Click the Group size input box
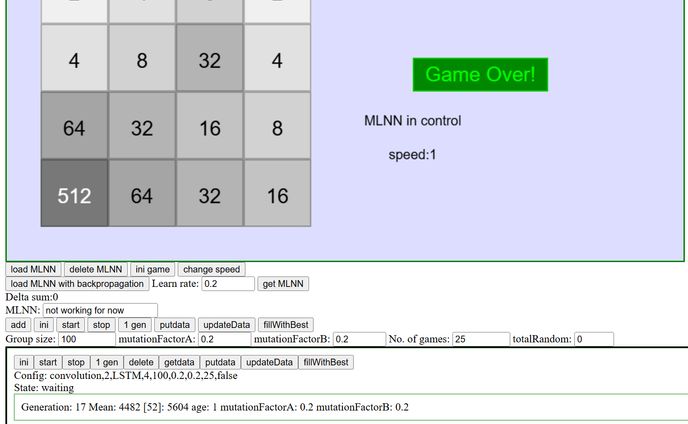The width and height of the screenshot is (688, 424). click(87, 340)
